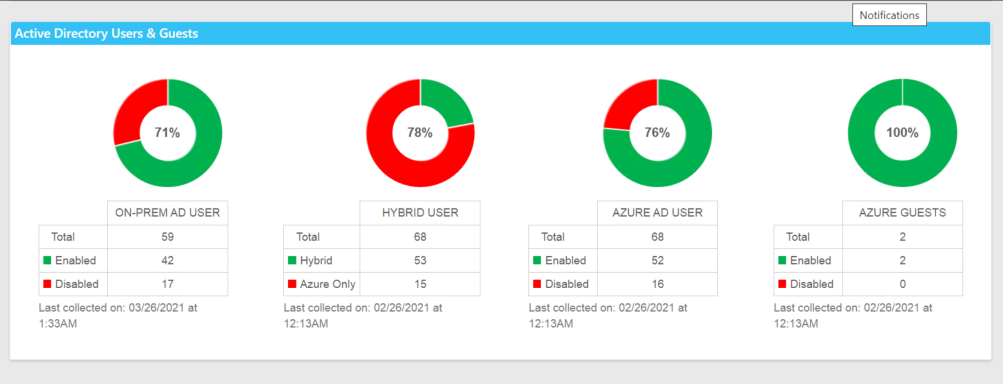Click the red Disabled legend square under Azure Guests
The width and height of the screenshot is (1003, 384).
tap(782, 284)
